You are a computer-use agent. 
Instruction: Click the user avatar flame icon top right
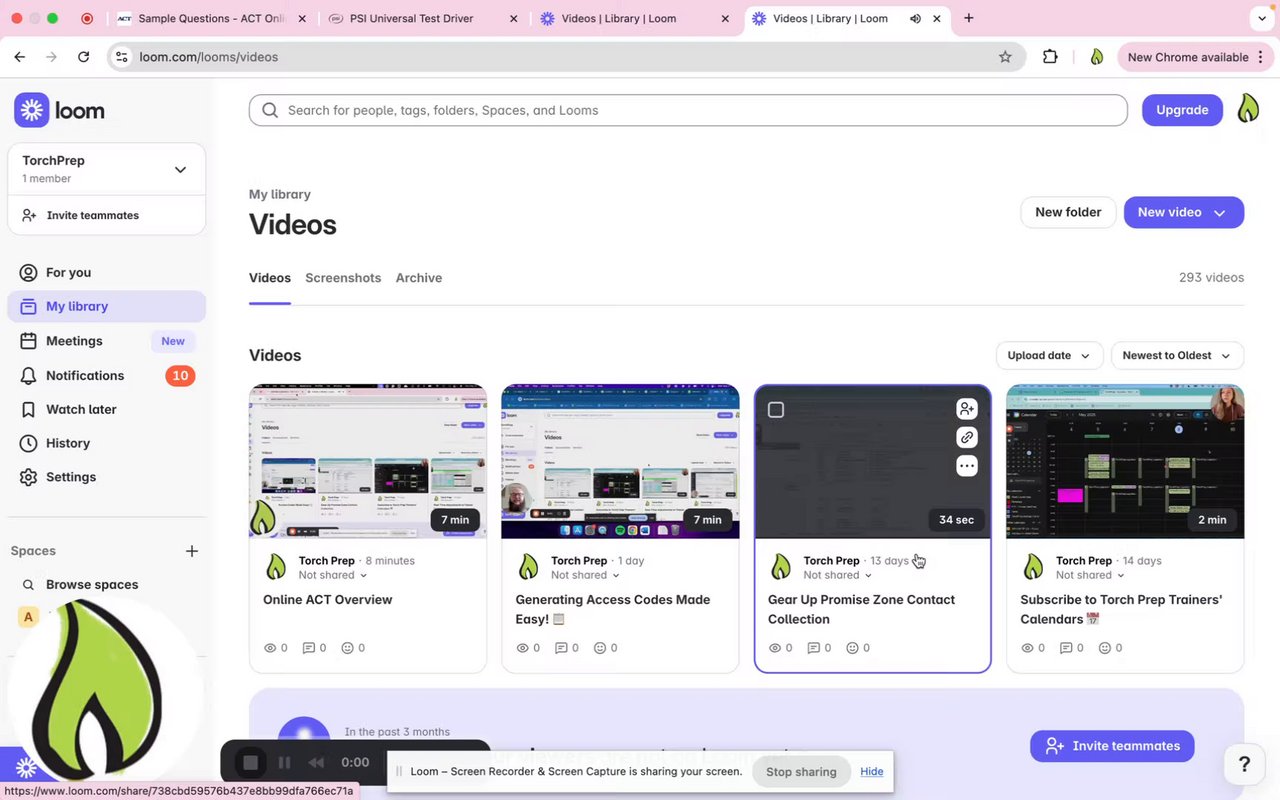pyautogui.click(x=1248, y=109)
